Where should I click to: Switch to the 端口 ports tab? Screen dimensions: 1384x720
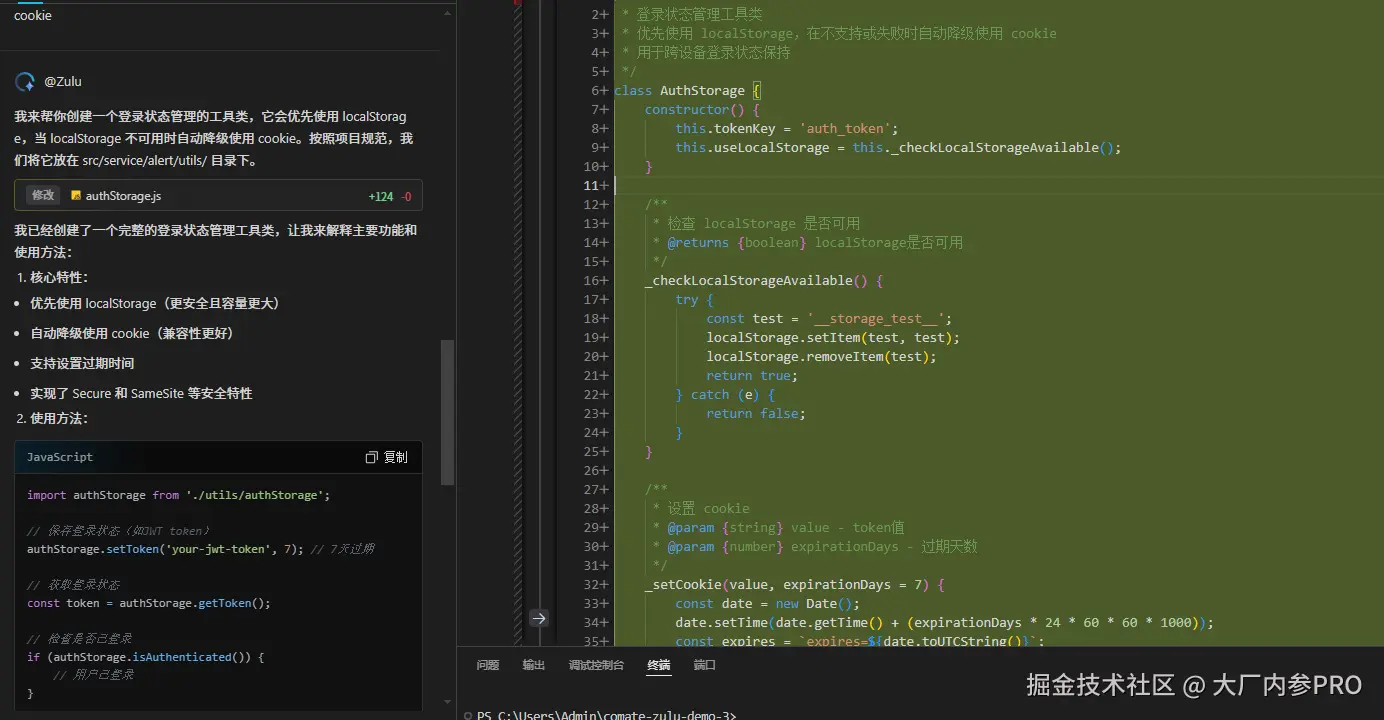704,664
